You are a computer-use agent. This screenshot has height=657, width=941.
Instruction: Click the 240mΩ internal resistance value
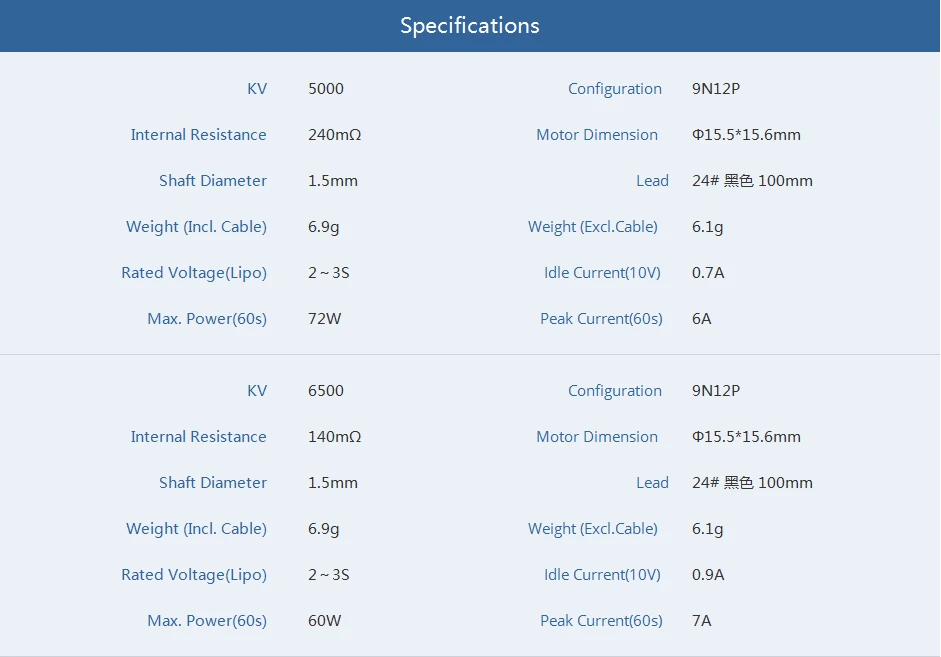click(334, 135)
